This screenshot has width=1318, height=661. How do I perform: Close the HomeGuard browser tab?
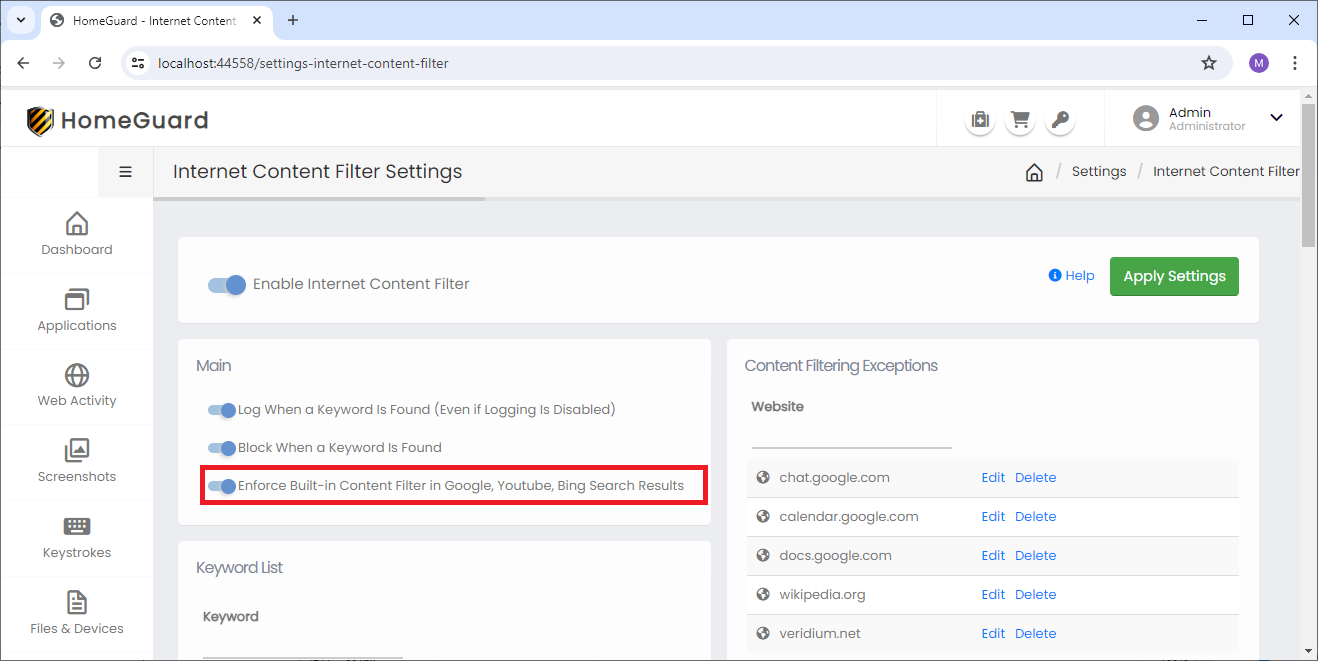pos(255,21)
